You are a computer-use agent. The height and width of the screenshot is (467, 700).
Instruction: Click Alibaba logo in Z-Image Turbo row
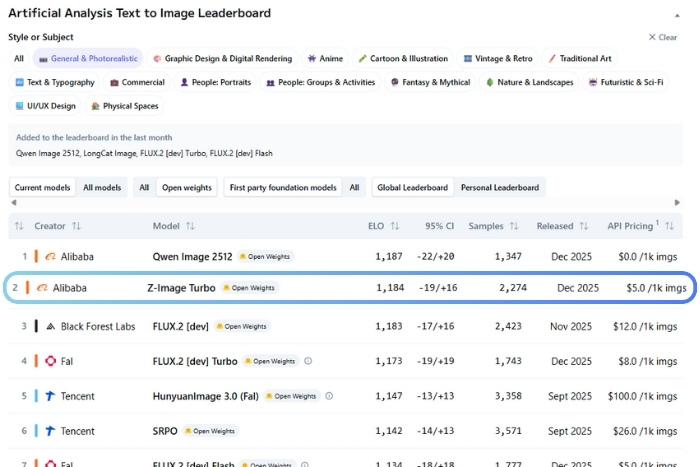(42, 288)
